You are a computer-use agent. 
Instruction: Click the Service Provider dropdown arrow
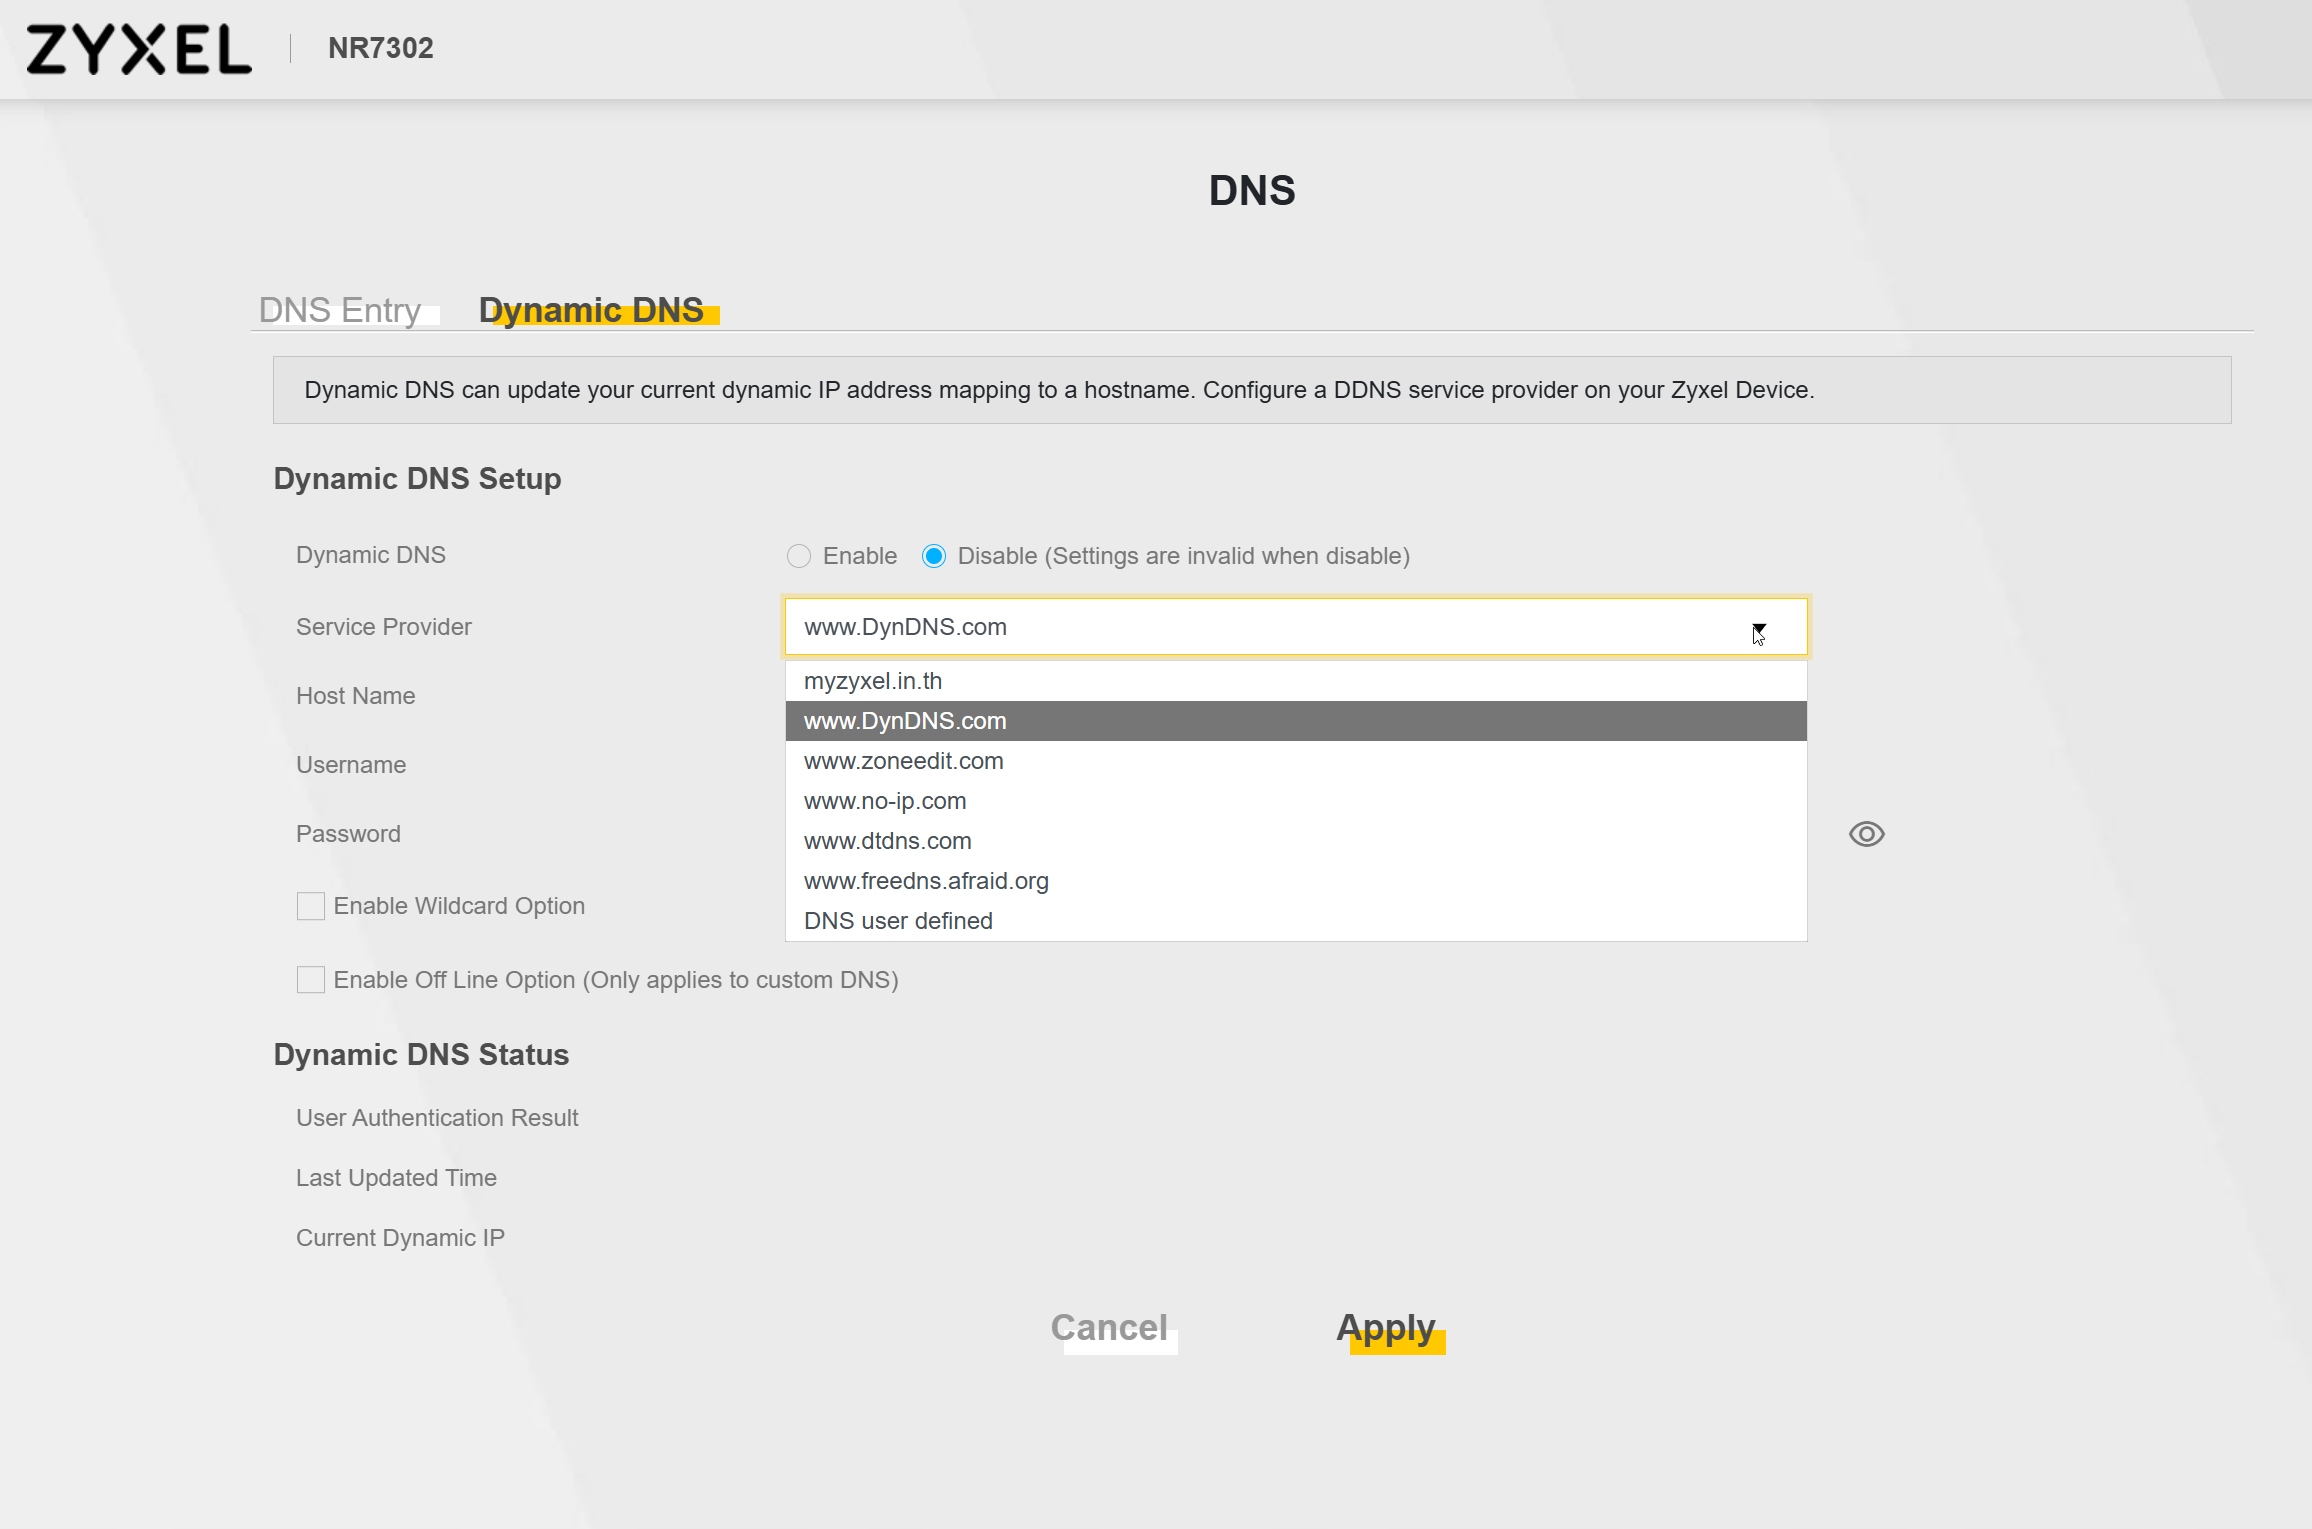(1758, 628)
